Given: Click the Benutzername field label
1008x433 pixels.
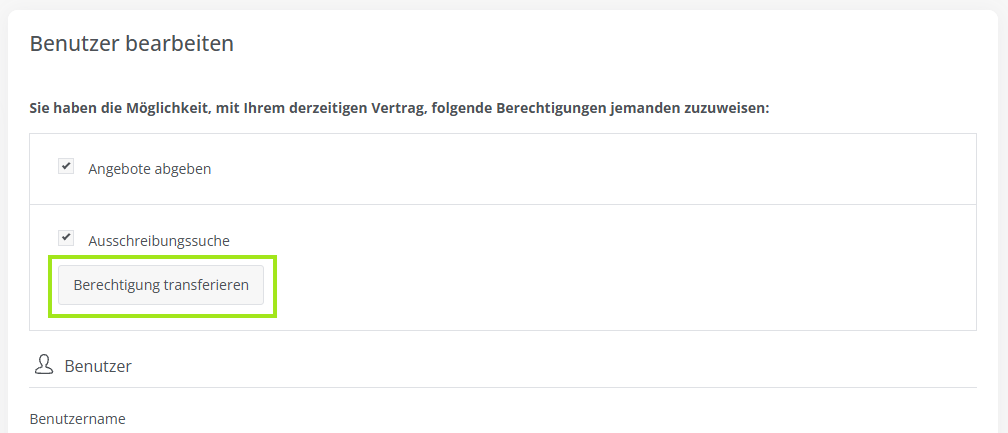Looking at the screenshot, I should click(x=78, y=419).
